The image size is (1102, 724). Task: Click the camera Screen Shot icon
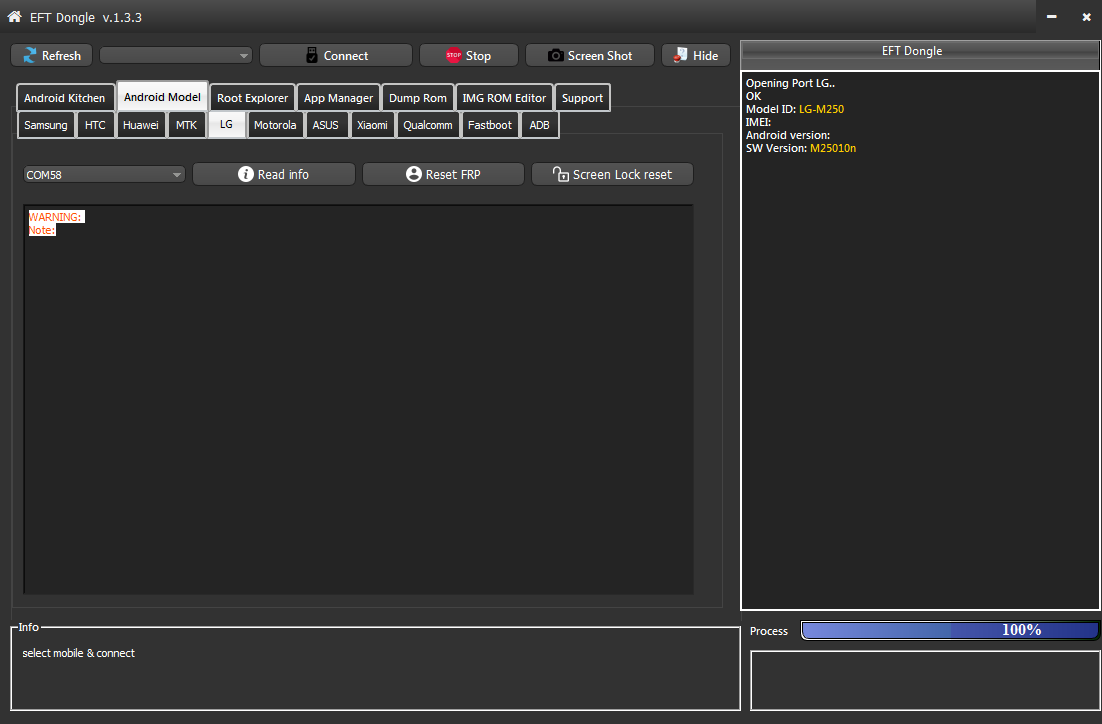pos(555,56)
